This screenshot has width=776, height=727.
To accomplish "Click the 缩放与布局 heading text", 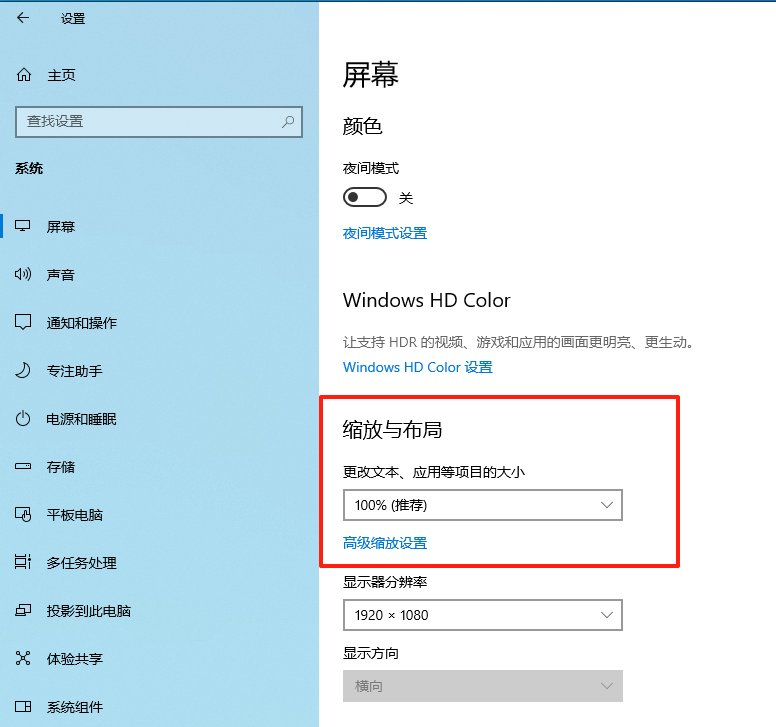I will tap(392, 429).
